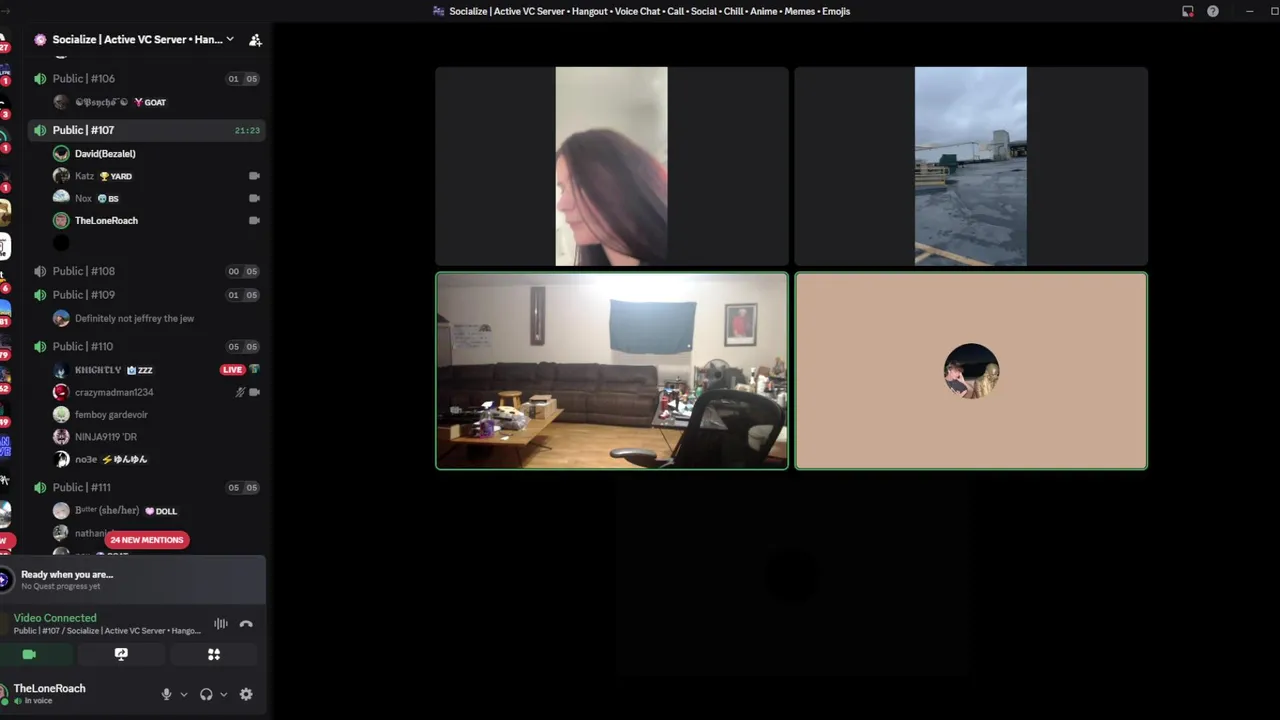This screenshot has width=1280, height=720.
Task: Select voice channel Public | #107
Action: pyautogui.click(x=147, y=130)
